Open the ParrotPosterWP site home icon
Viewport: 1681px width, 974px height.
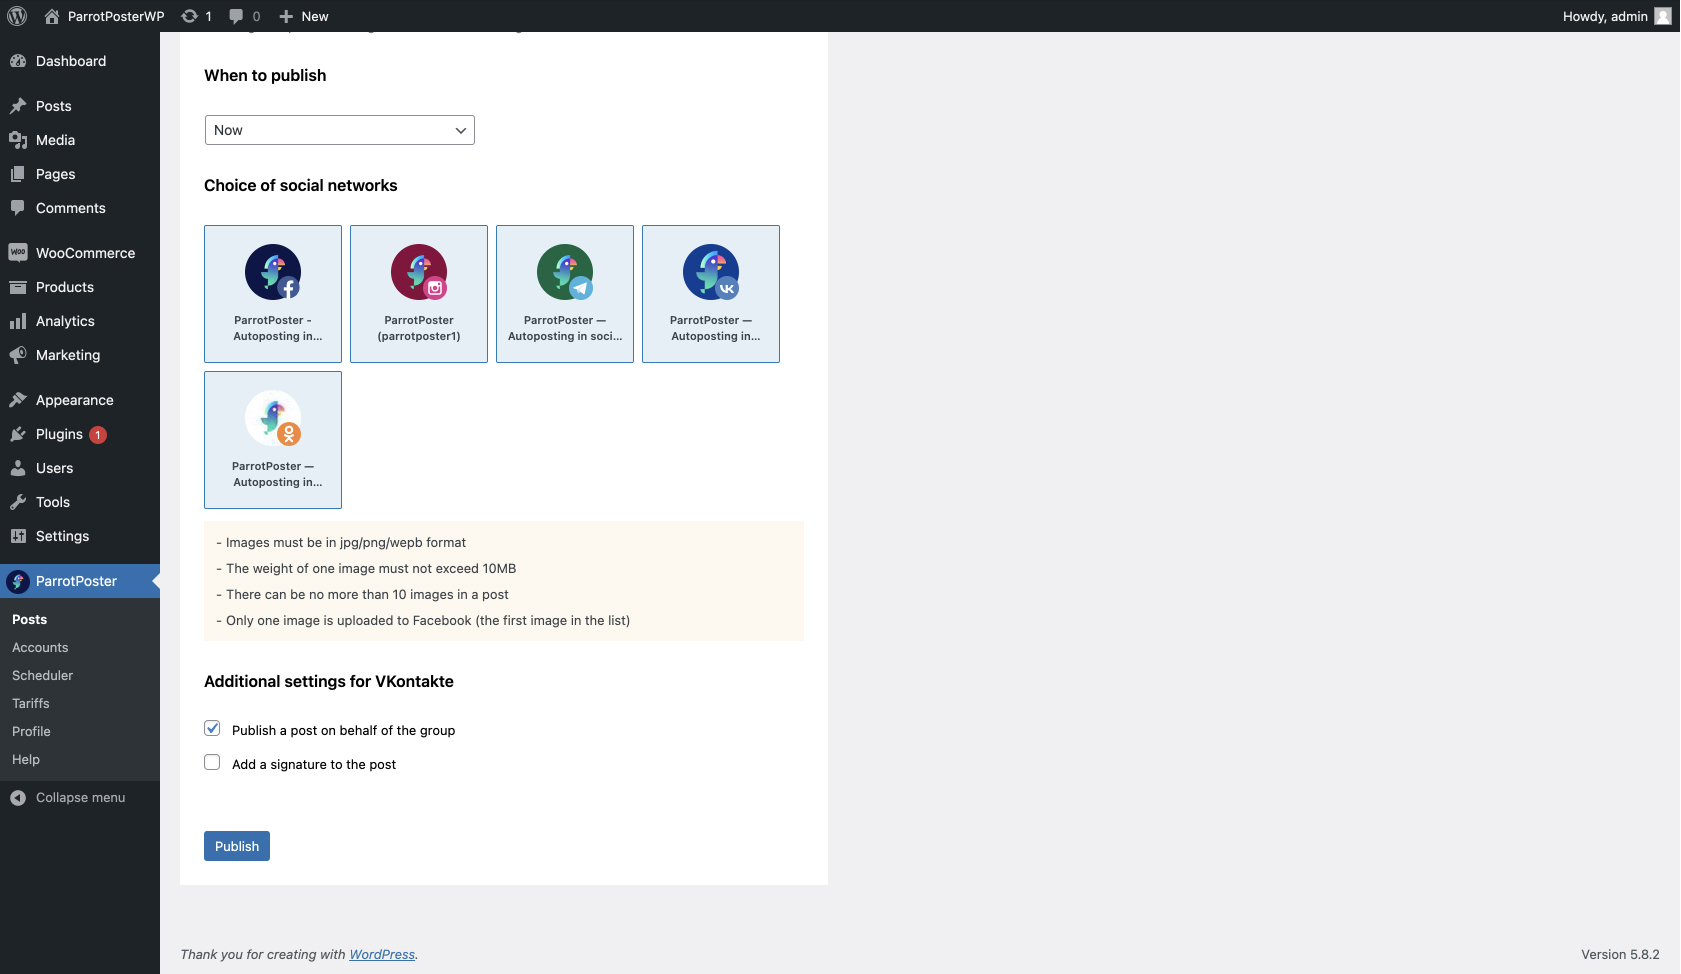[52, 16]
